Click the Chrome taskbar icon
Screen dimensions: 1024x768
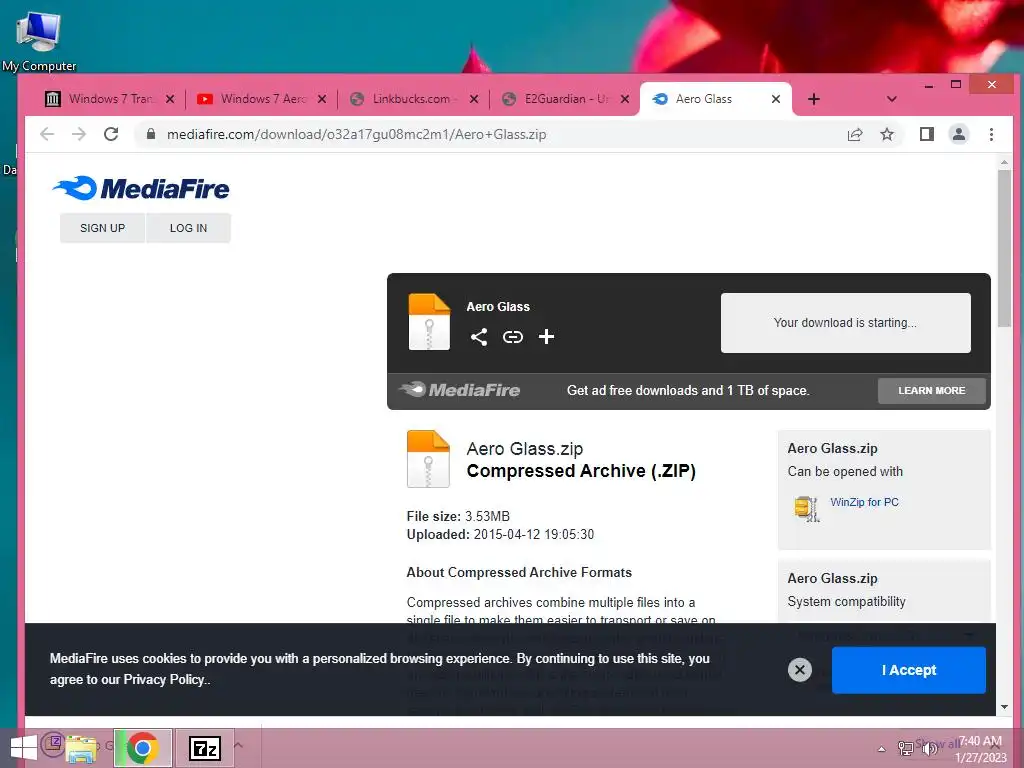click(142, 748)
